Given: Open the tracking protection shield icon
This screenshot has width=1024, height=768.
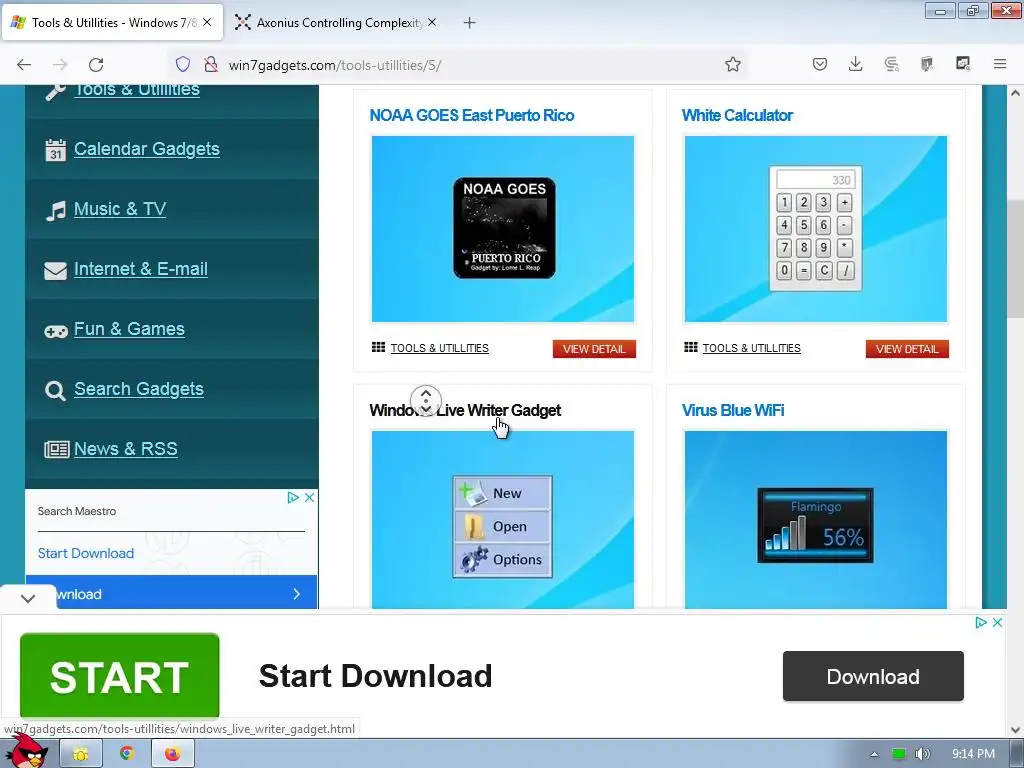Looking at the screenshot, I should pos(183,64).
